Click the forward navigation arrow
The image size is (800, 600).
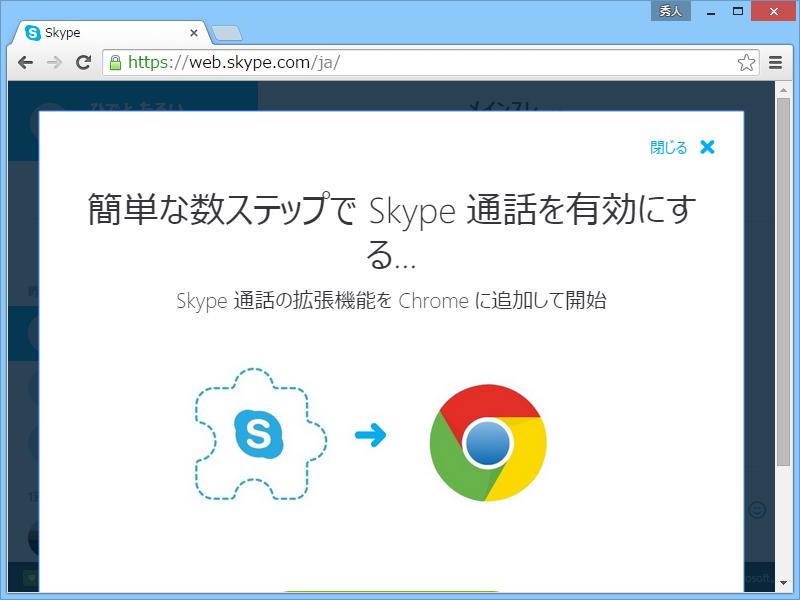pos(55,62)
